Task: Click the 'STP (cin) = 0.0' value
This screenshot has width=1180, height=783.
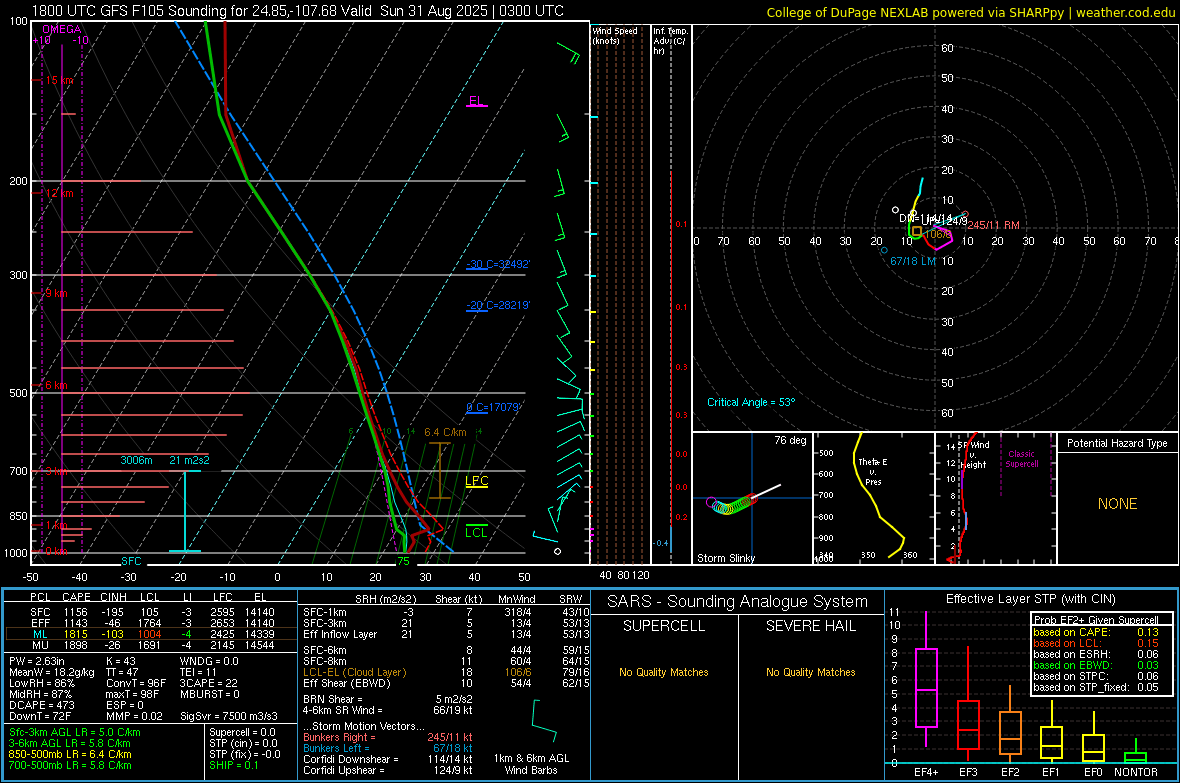Action: [x=243, y=743]
